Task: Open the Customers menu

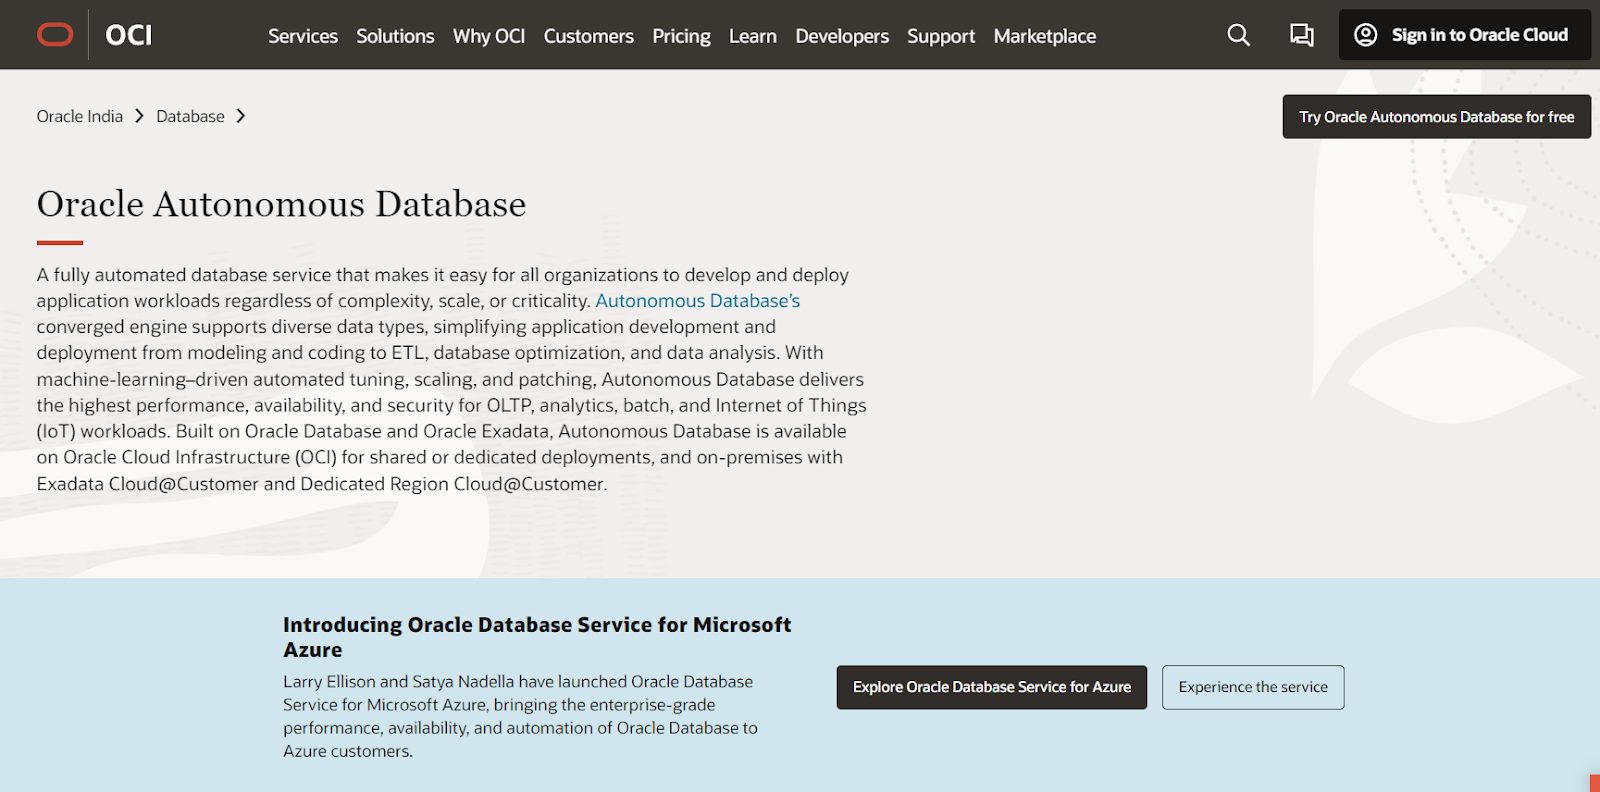Action: coord(589,36)
